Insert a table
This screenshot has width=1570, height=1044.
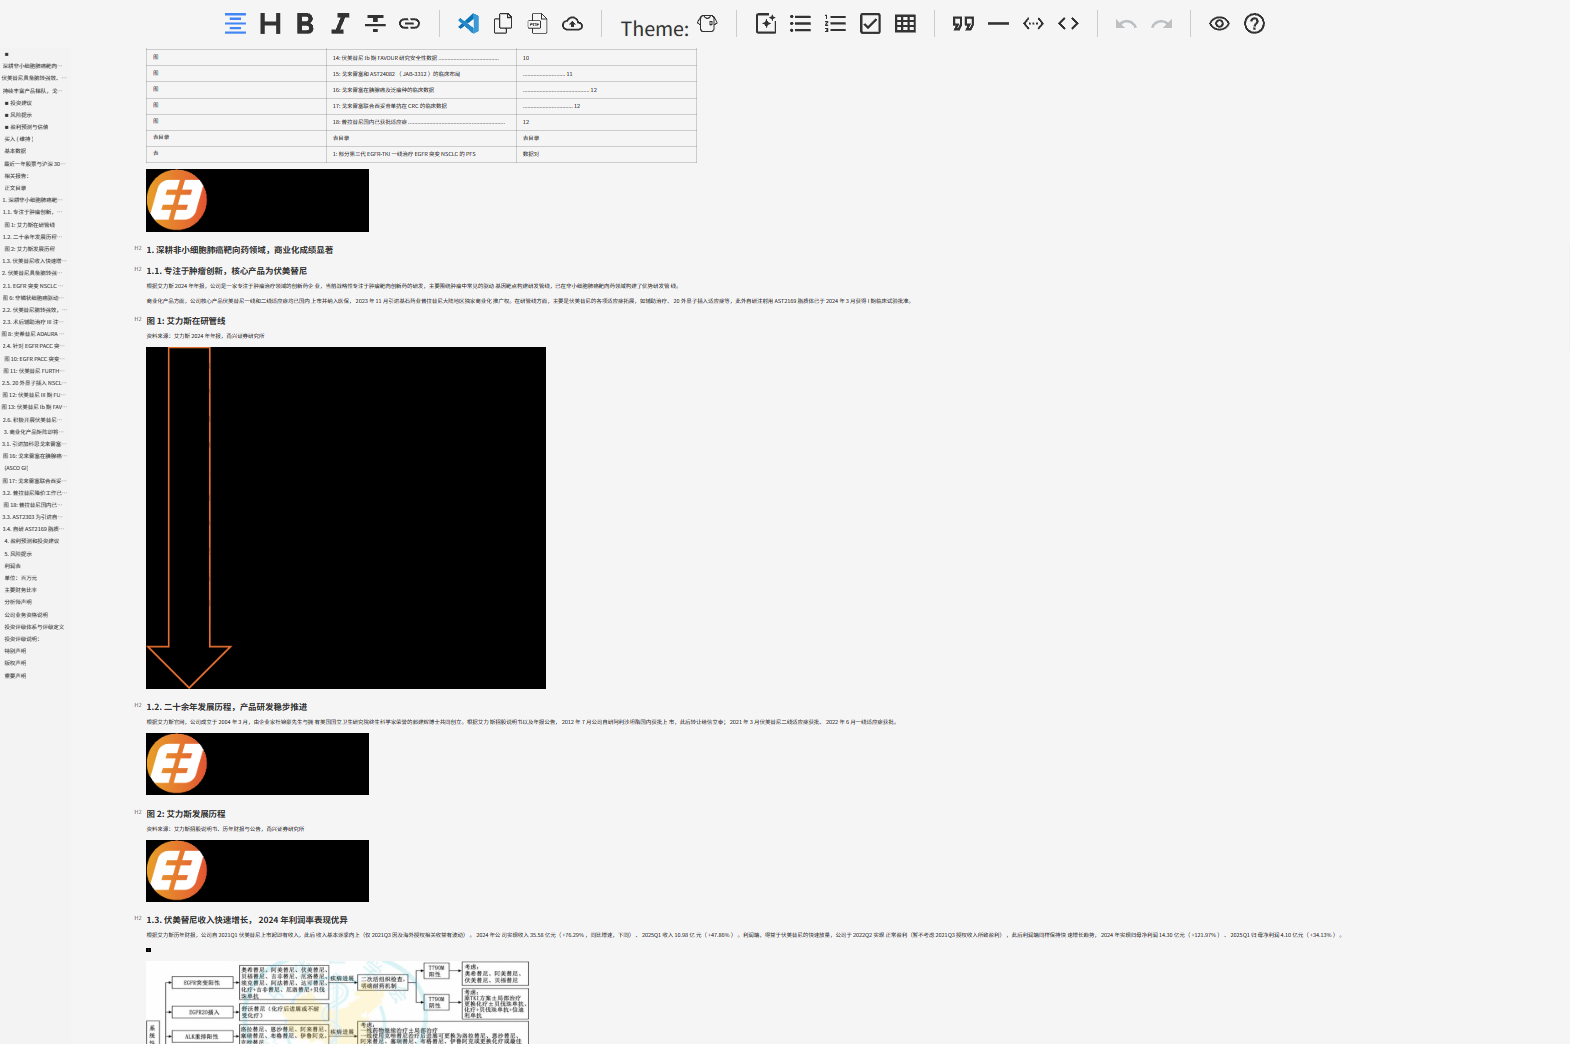click(906, 24)
